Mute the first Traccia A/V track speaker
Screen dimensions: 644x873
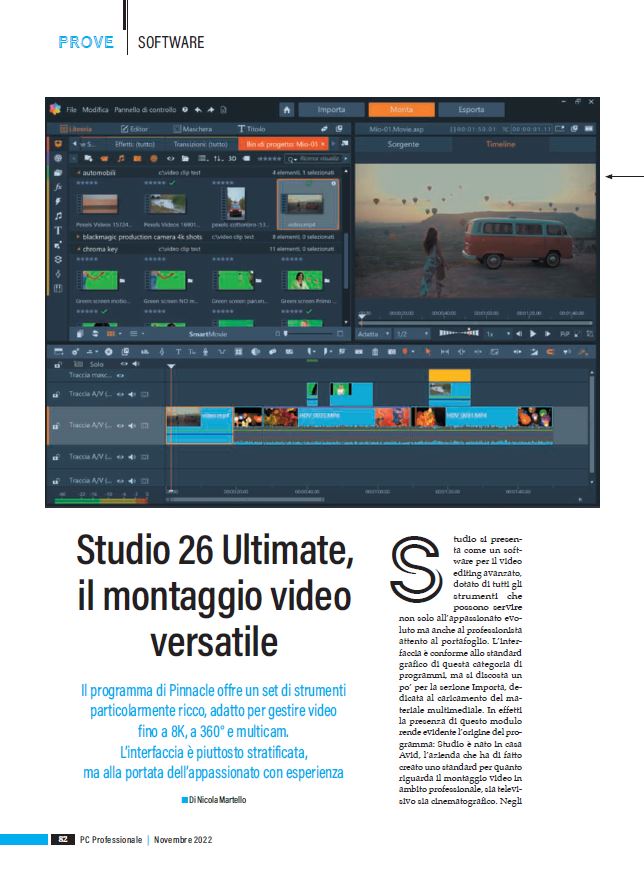click(x=132, y=394)
